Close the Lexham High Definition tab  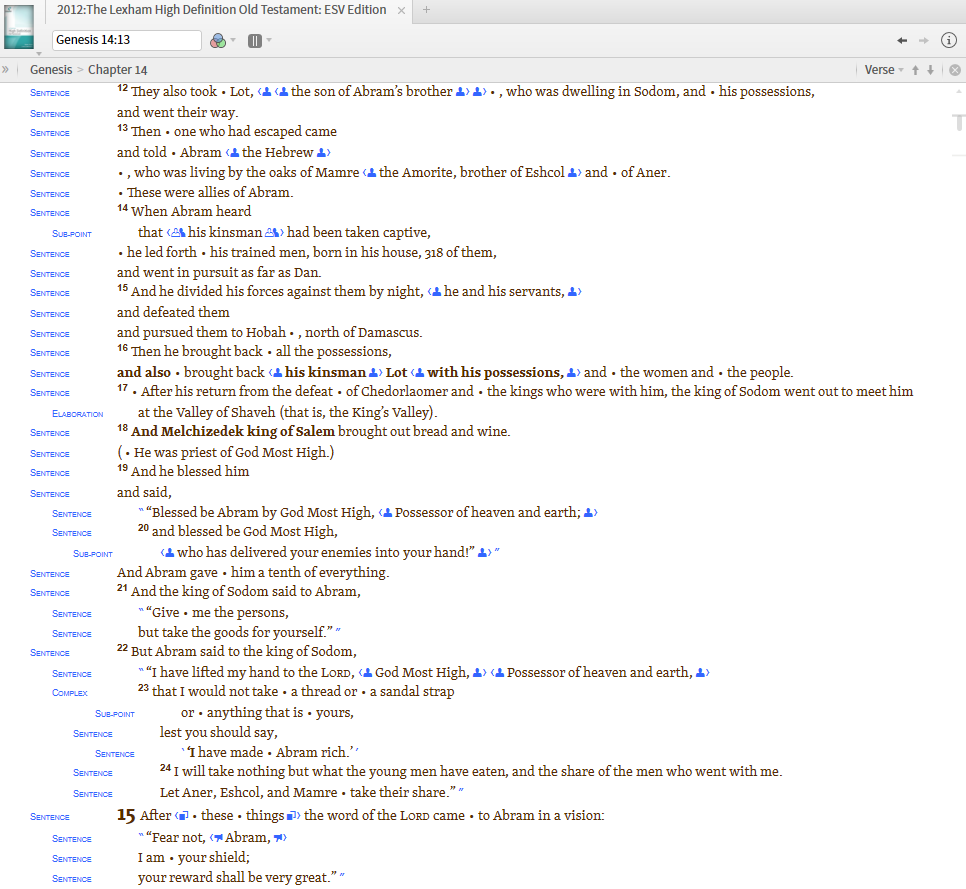point(401,10)
